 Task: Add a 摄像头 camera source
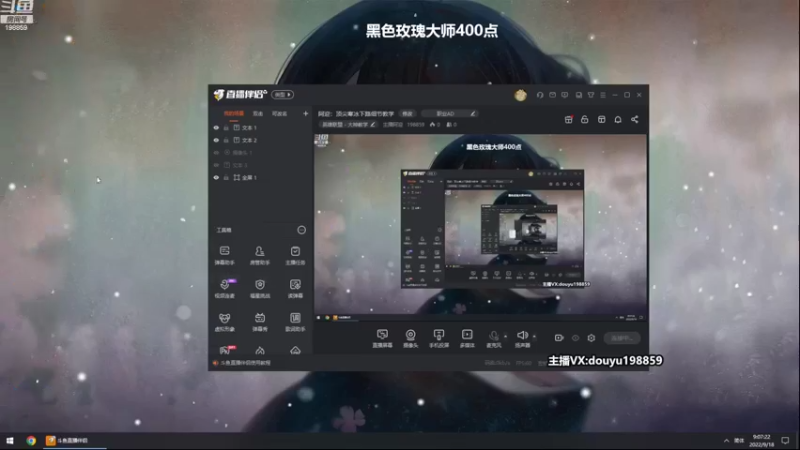pyautogui.click(x=410, y=338)
